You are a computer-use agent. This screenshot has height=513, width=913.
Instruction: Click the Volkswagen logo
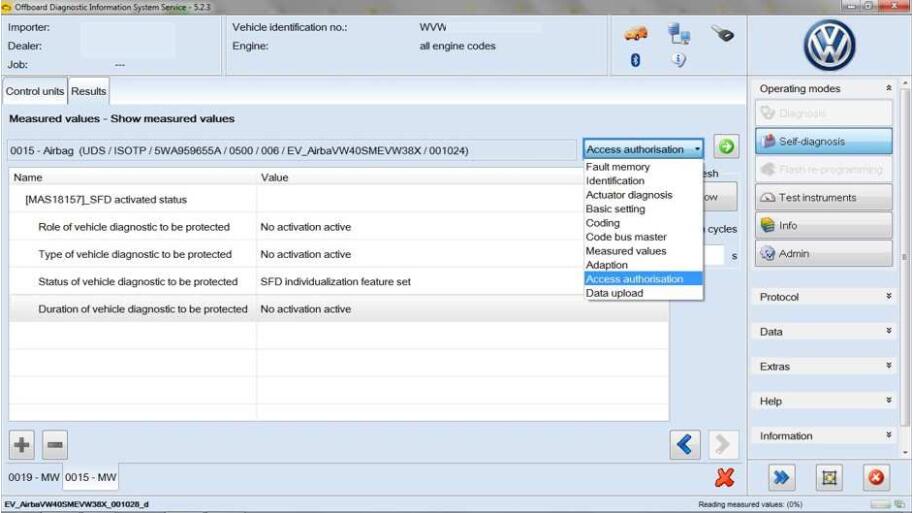[829, 45]
